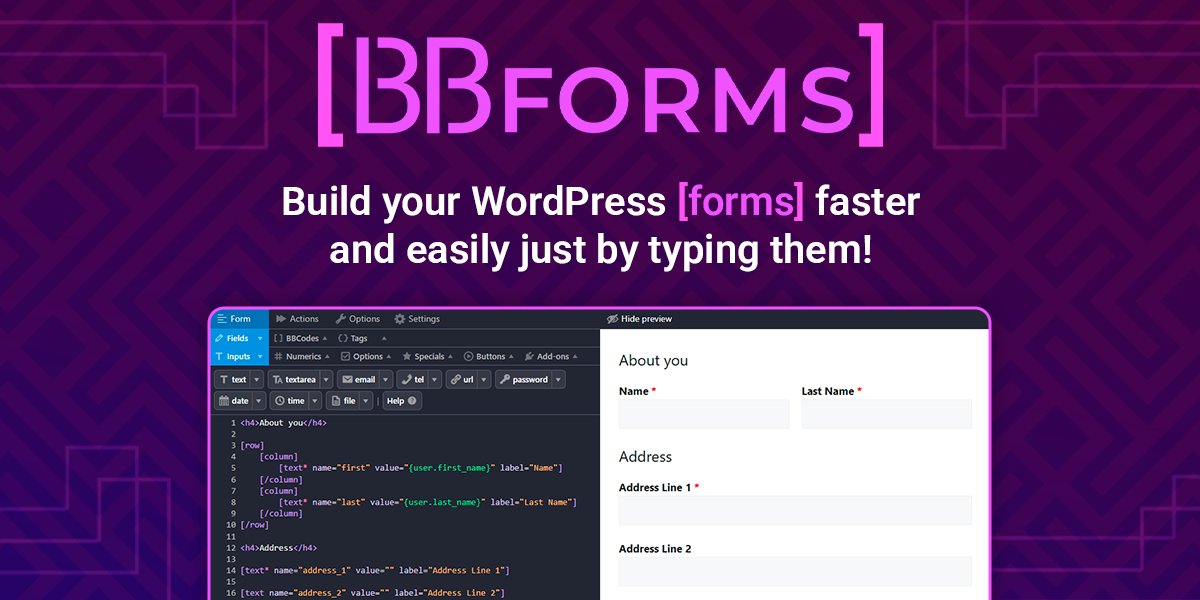This screenshot has width=1200, height=600.
Task: Insert an email field using the envelope button
Action: [357, 380]
